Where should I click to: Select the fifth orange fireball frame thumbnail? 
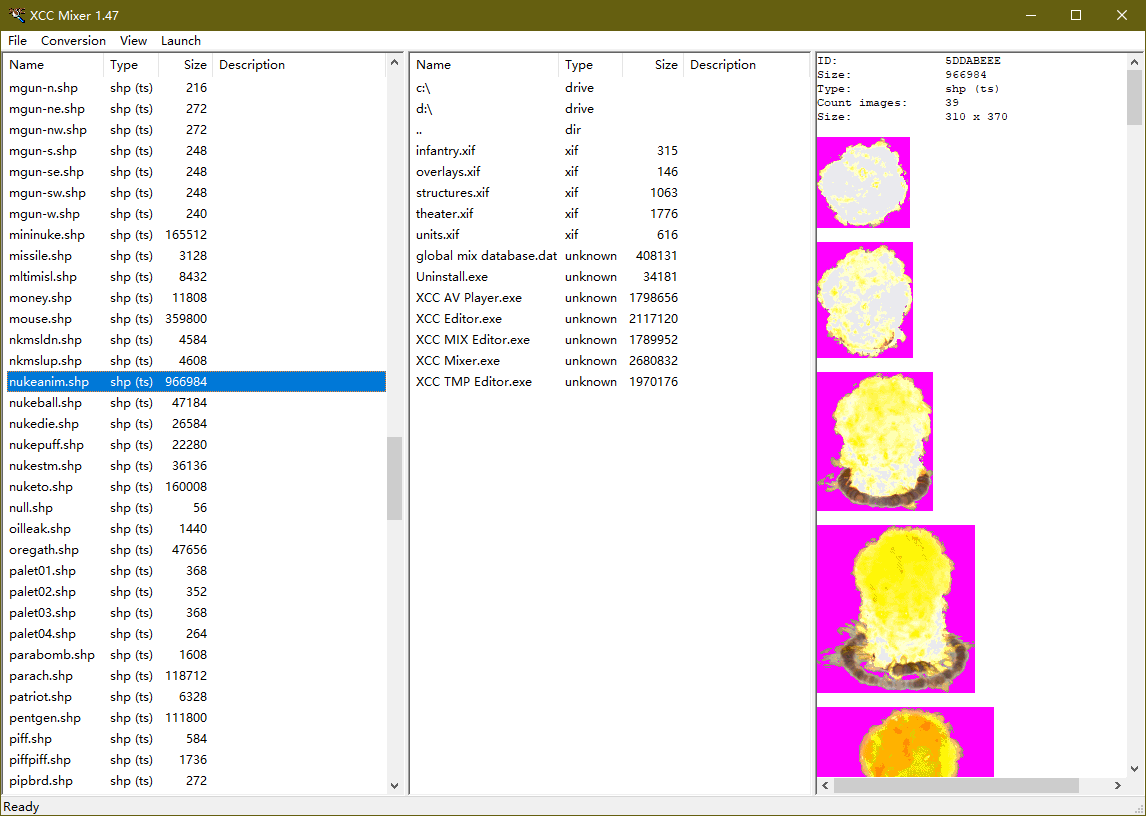point(906,741)
